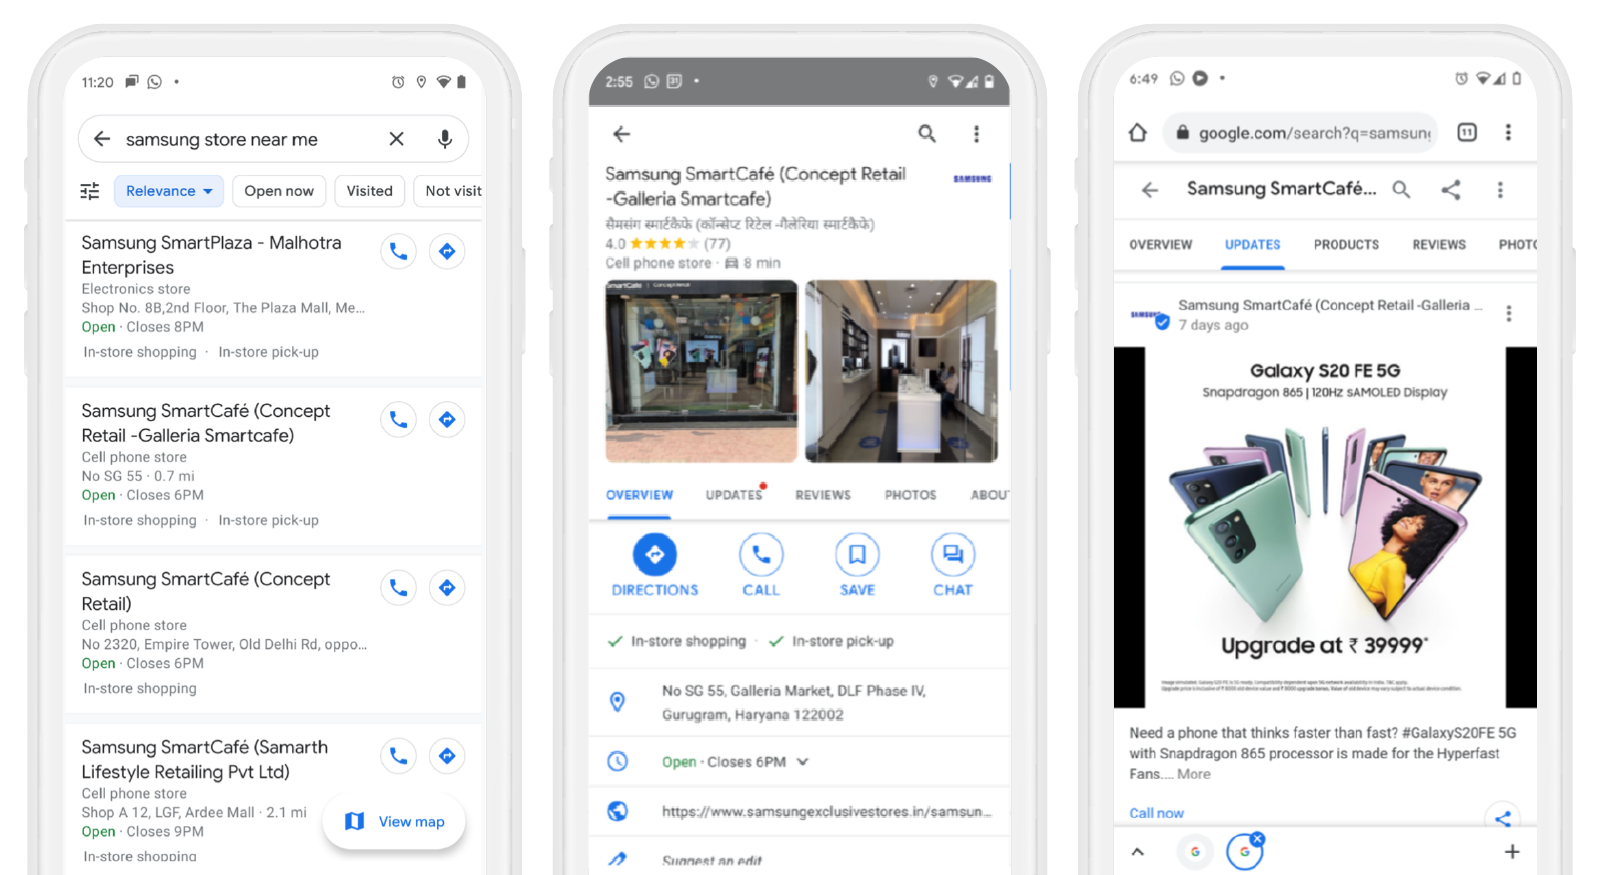The height and width of the screenshot is (875, 1600).
Task: Tap search icon beside Samsung SmartCafé title
Action: pyautogui.click(x=1402, y=189)
